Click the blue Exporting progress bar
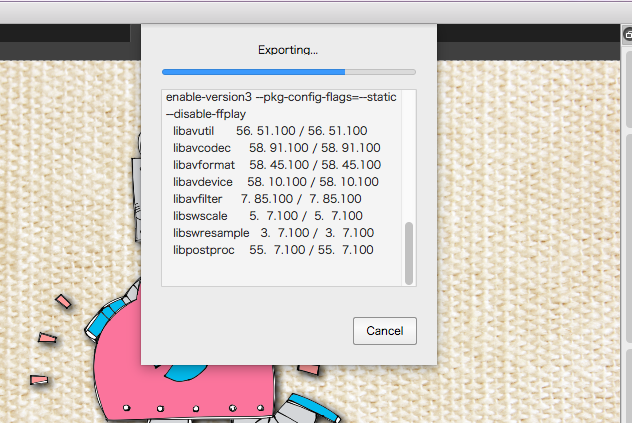632x423 pixels. coord(289,72)
